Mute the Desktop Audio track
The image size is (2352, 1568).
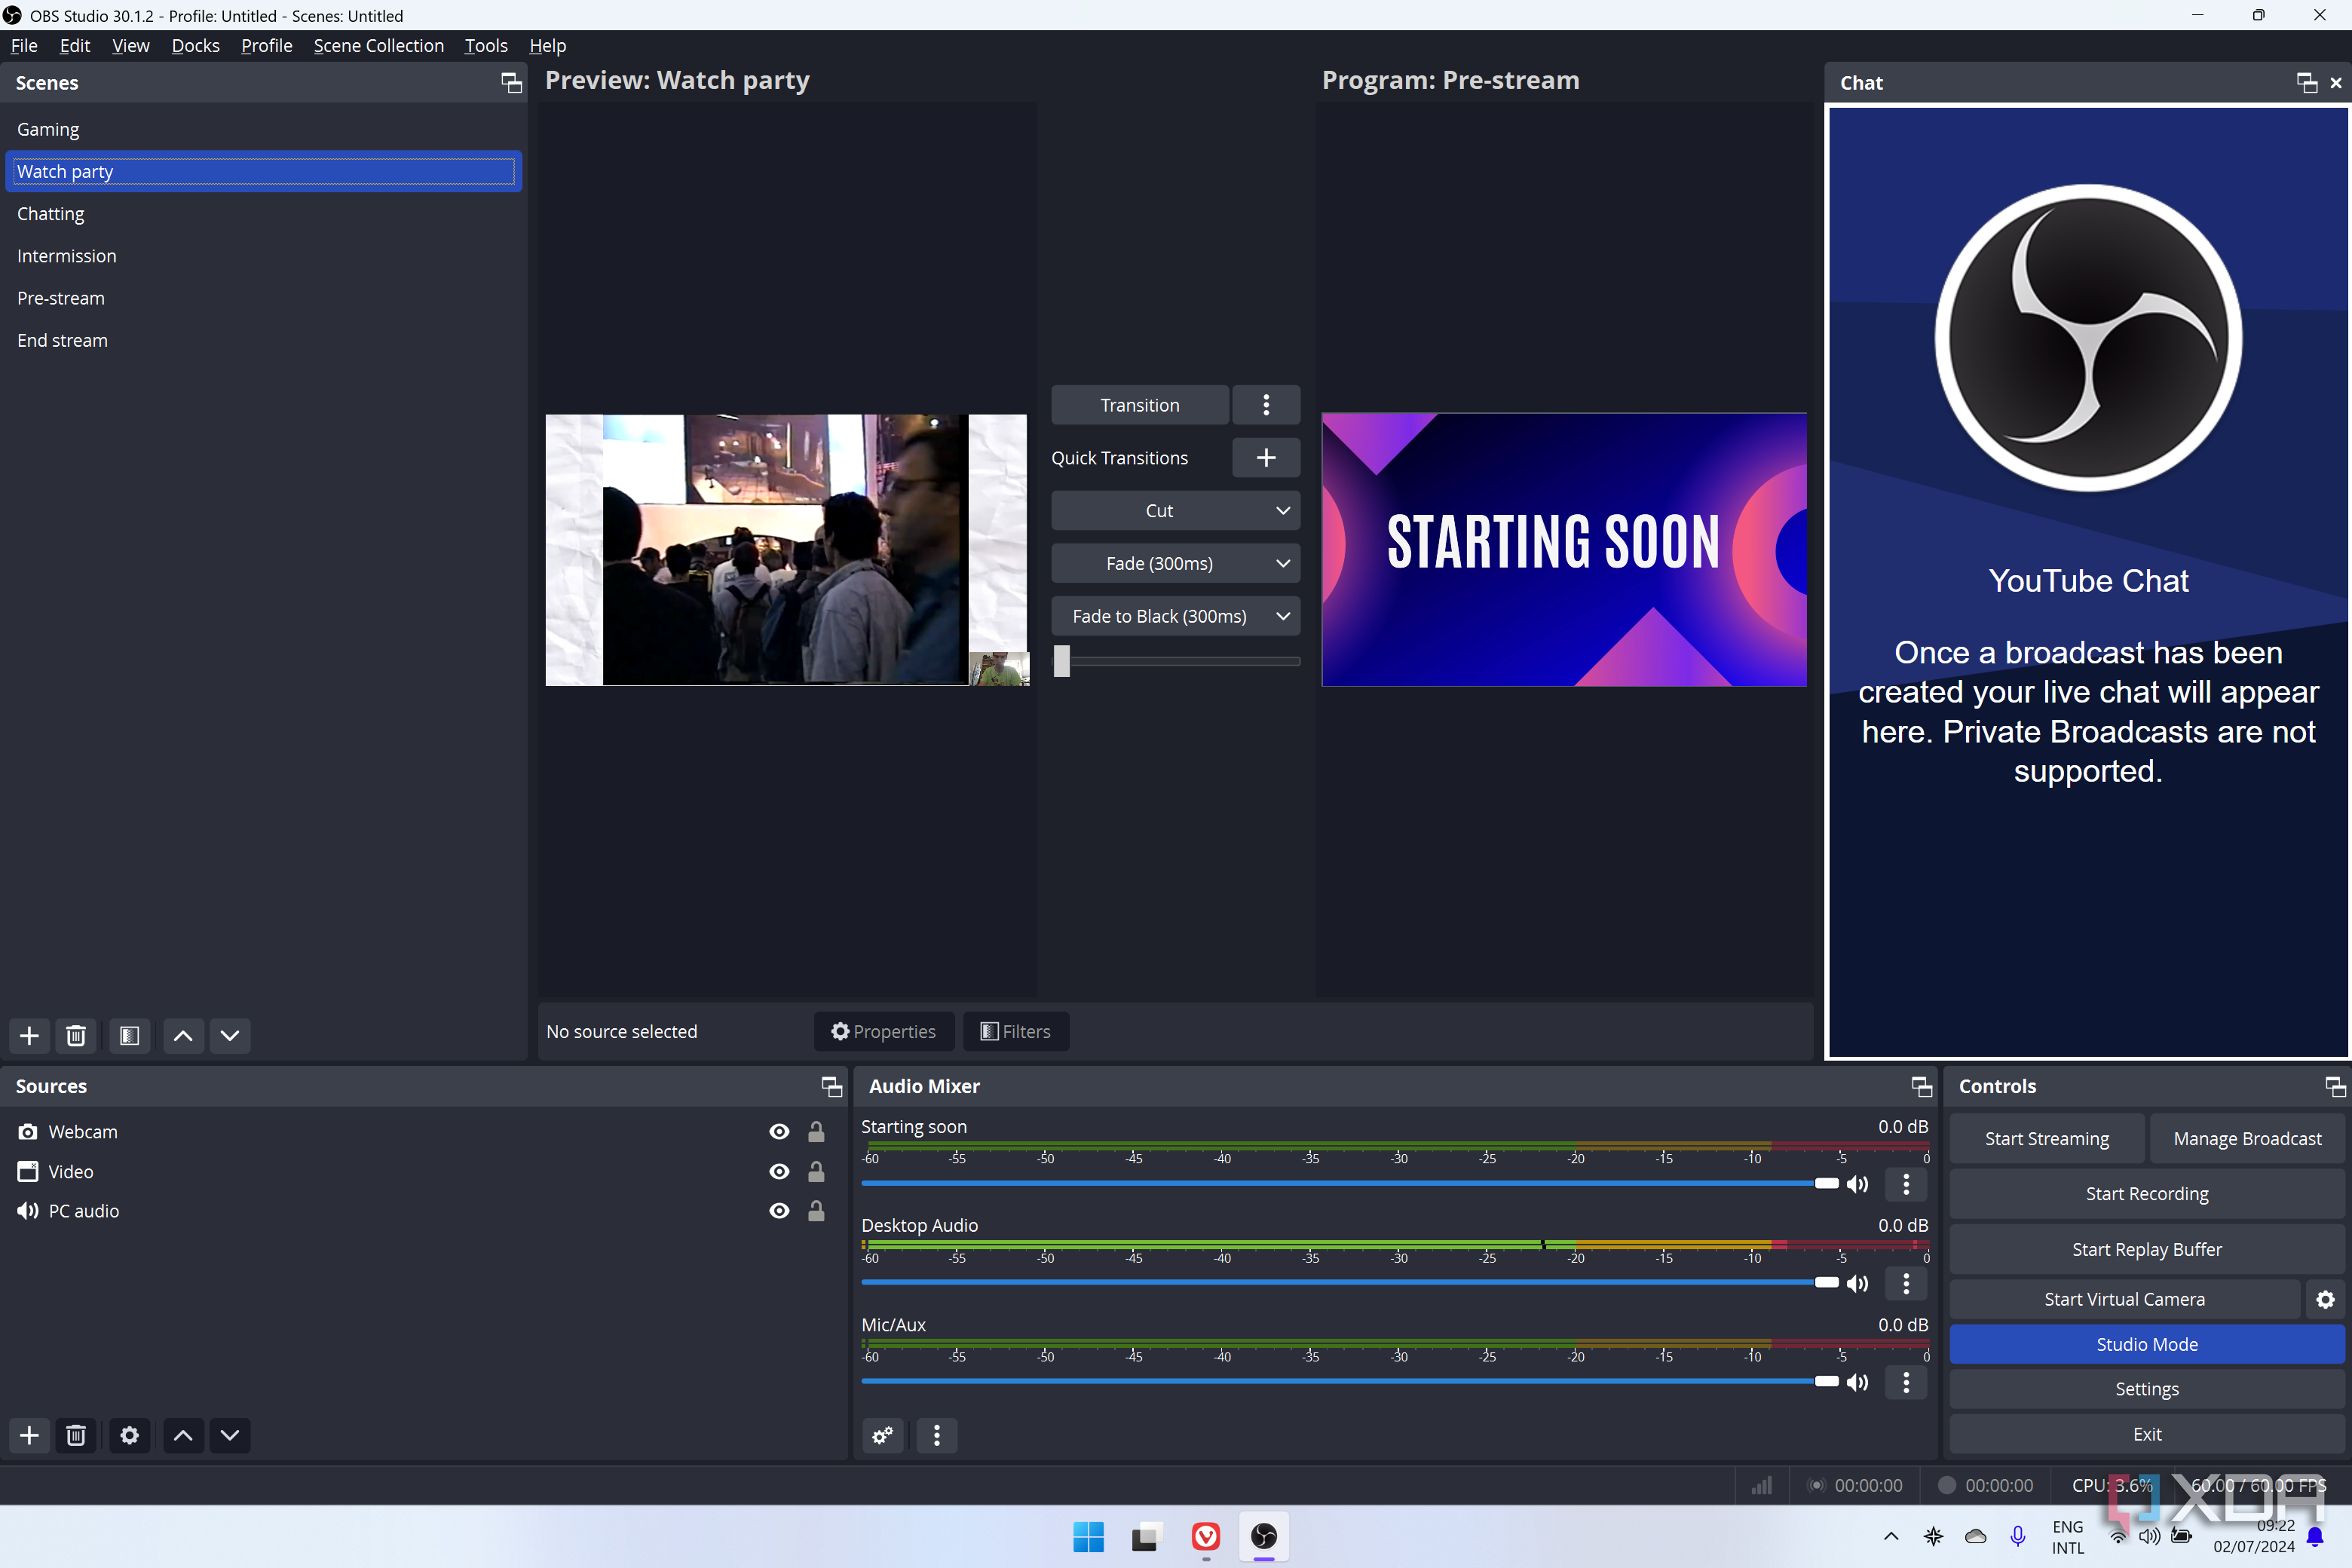[x=1858, y=1283]
